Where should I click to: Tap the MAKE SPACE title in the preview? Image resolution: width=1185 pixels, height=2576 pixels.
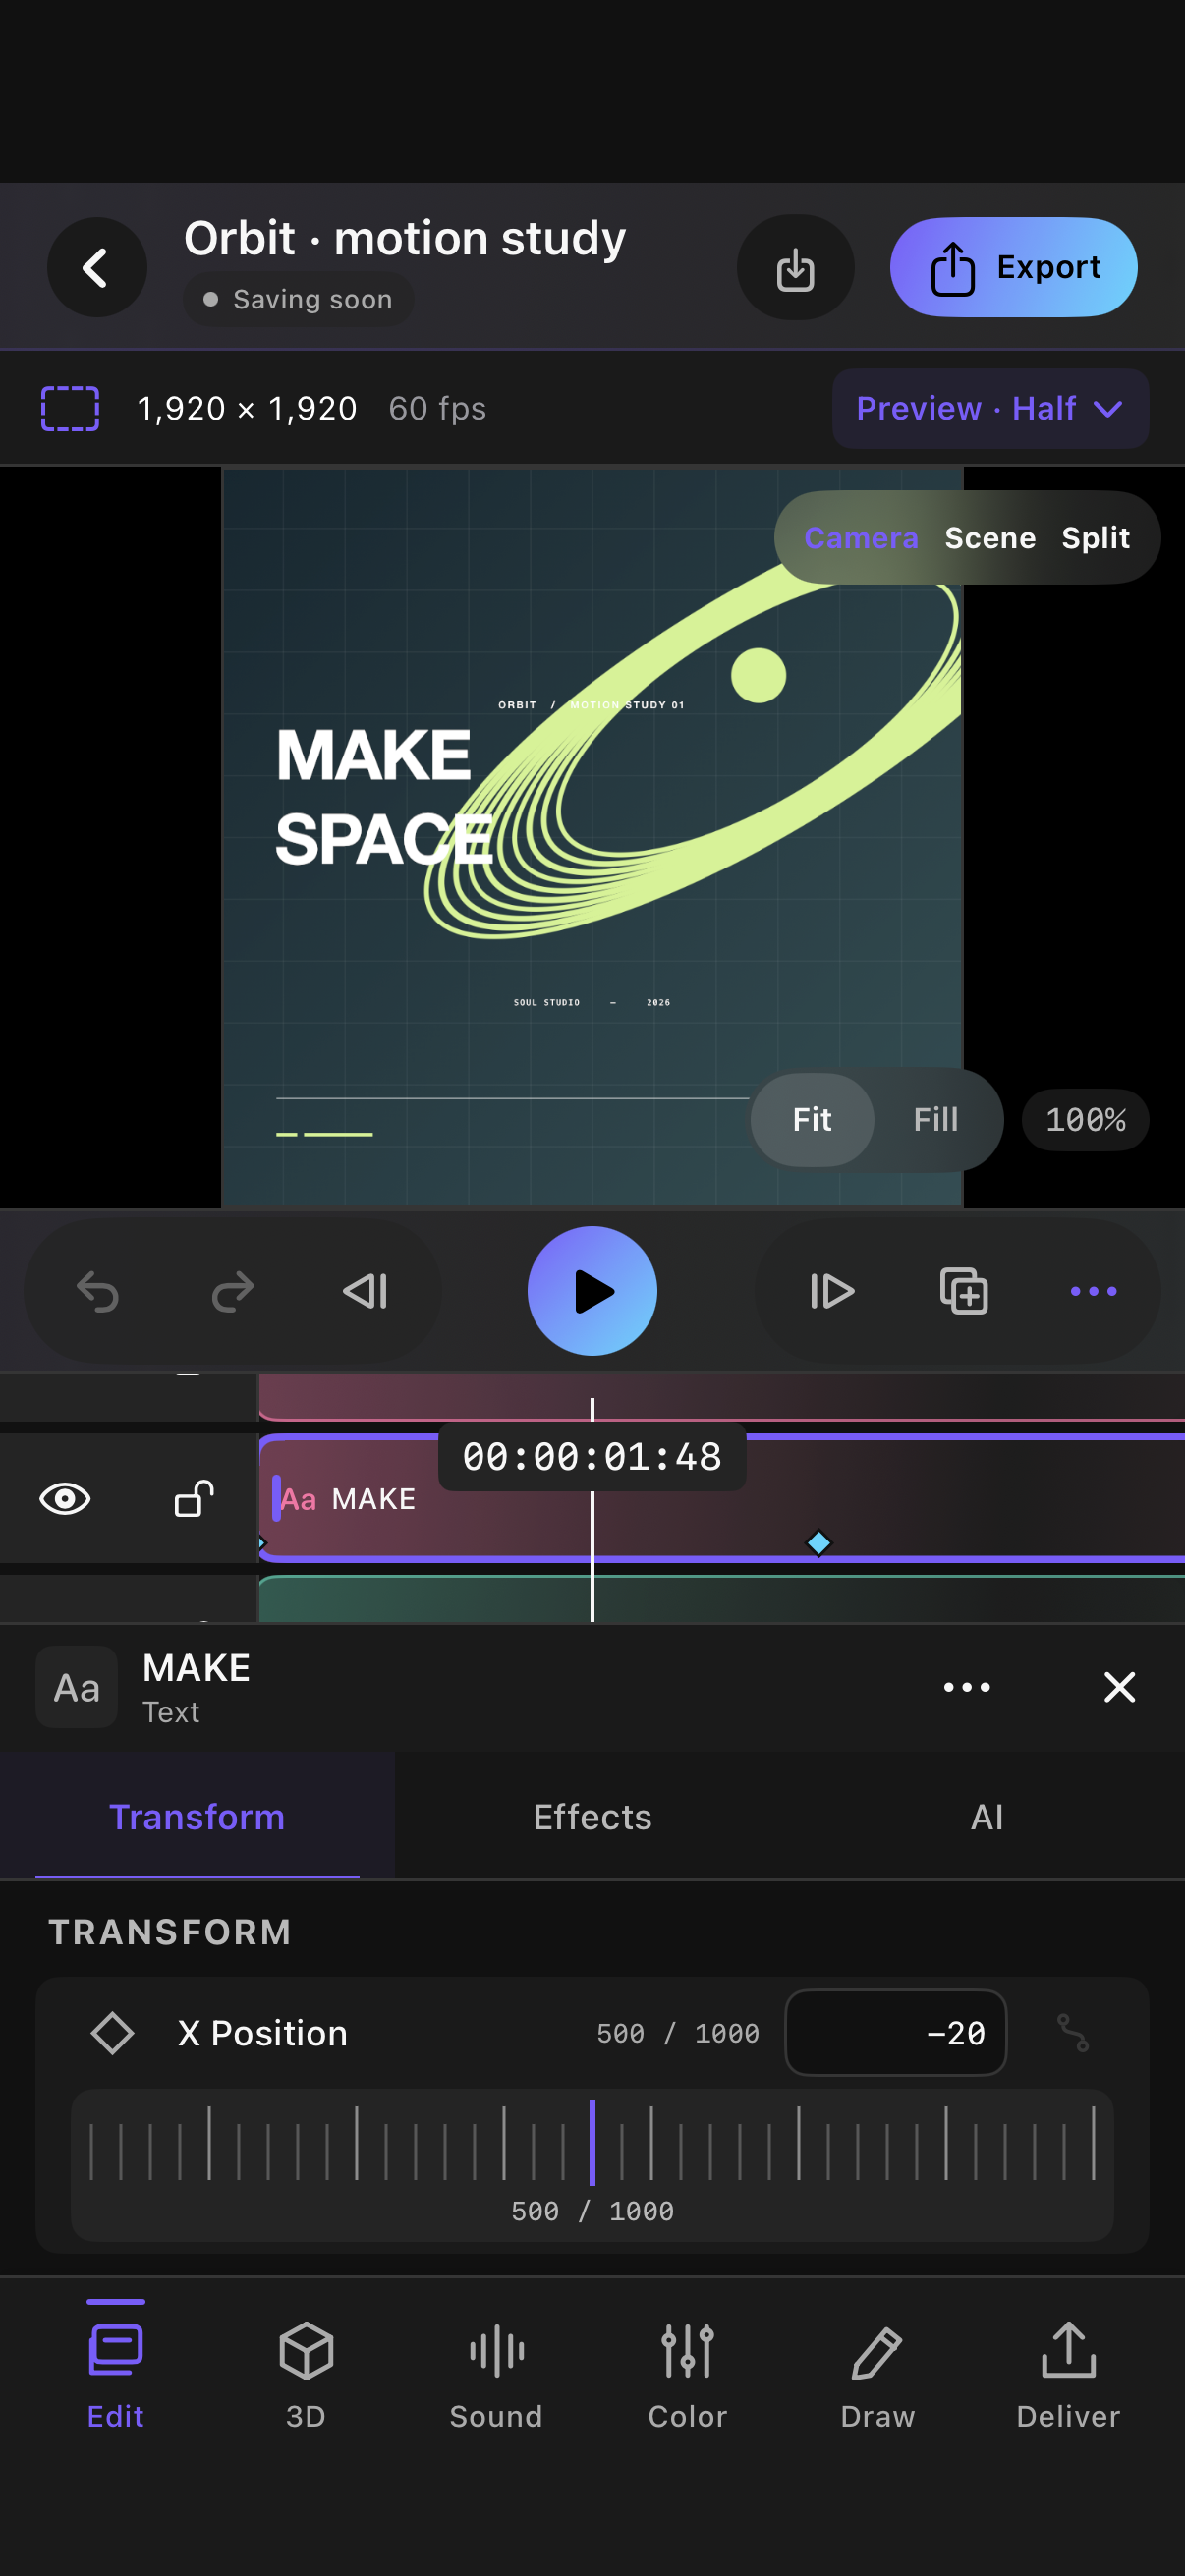384,796
